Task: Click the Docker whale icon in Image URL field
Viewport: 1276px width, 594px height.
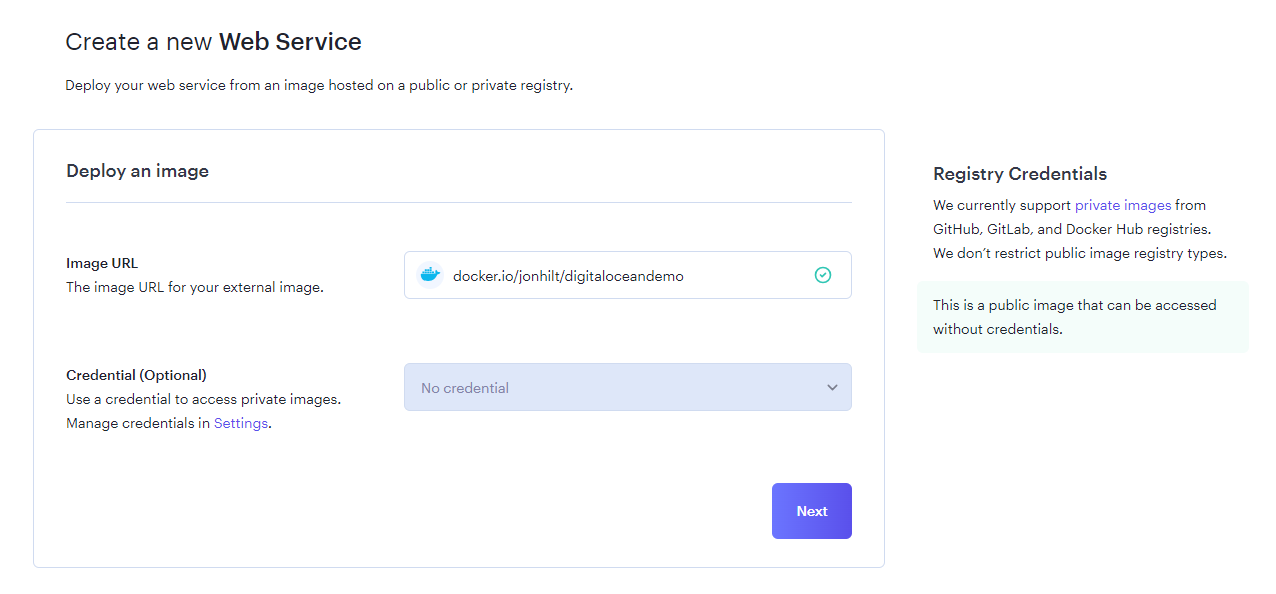Action: [x=430, y=275]
